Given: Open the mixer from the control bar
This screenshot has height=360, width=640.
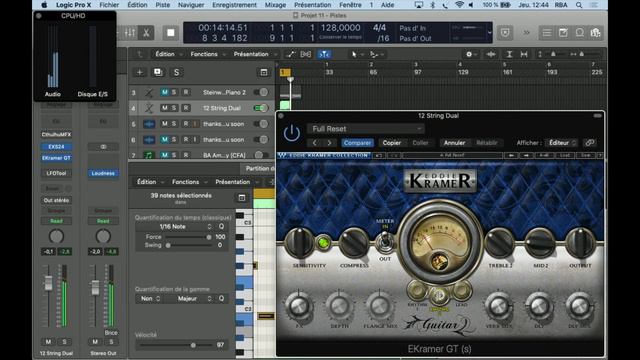Looking at the screenshot, I should point(130,33).
